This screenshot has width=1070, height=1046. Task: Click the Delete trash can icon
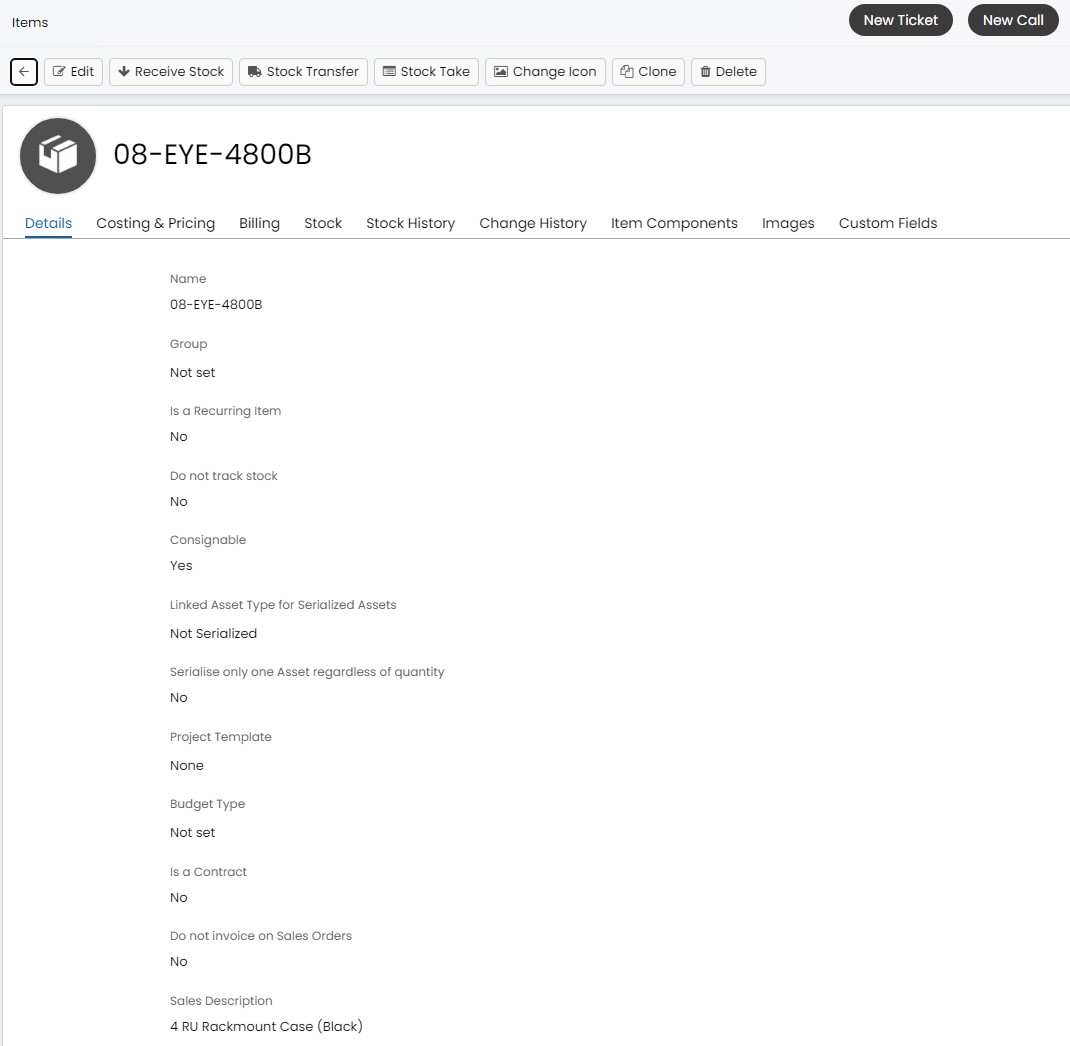[710, 71]
